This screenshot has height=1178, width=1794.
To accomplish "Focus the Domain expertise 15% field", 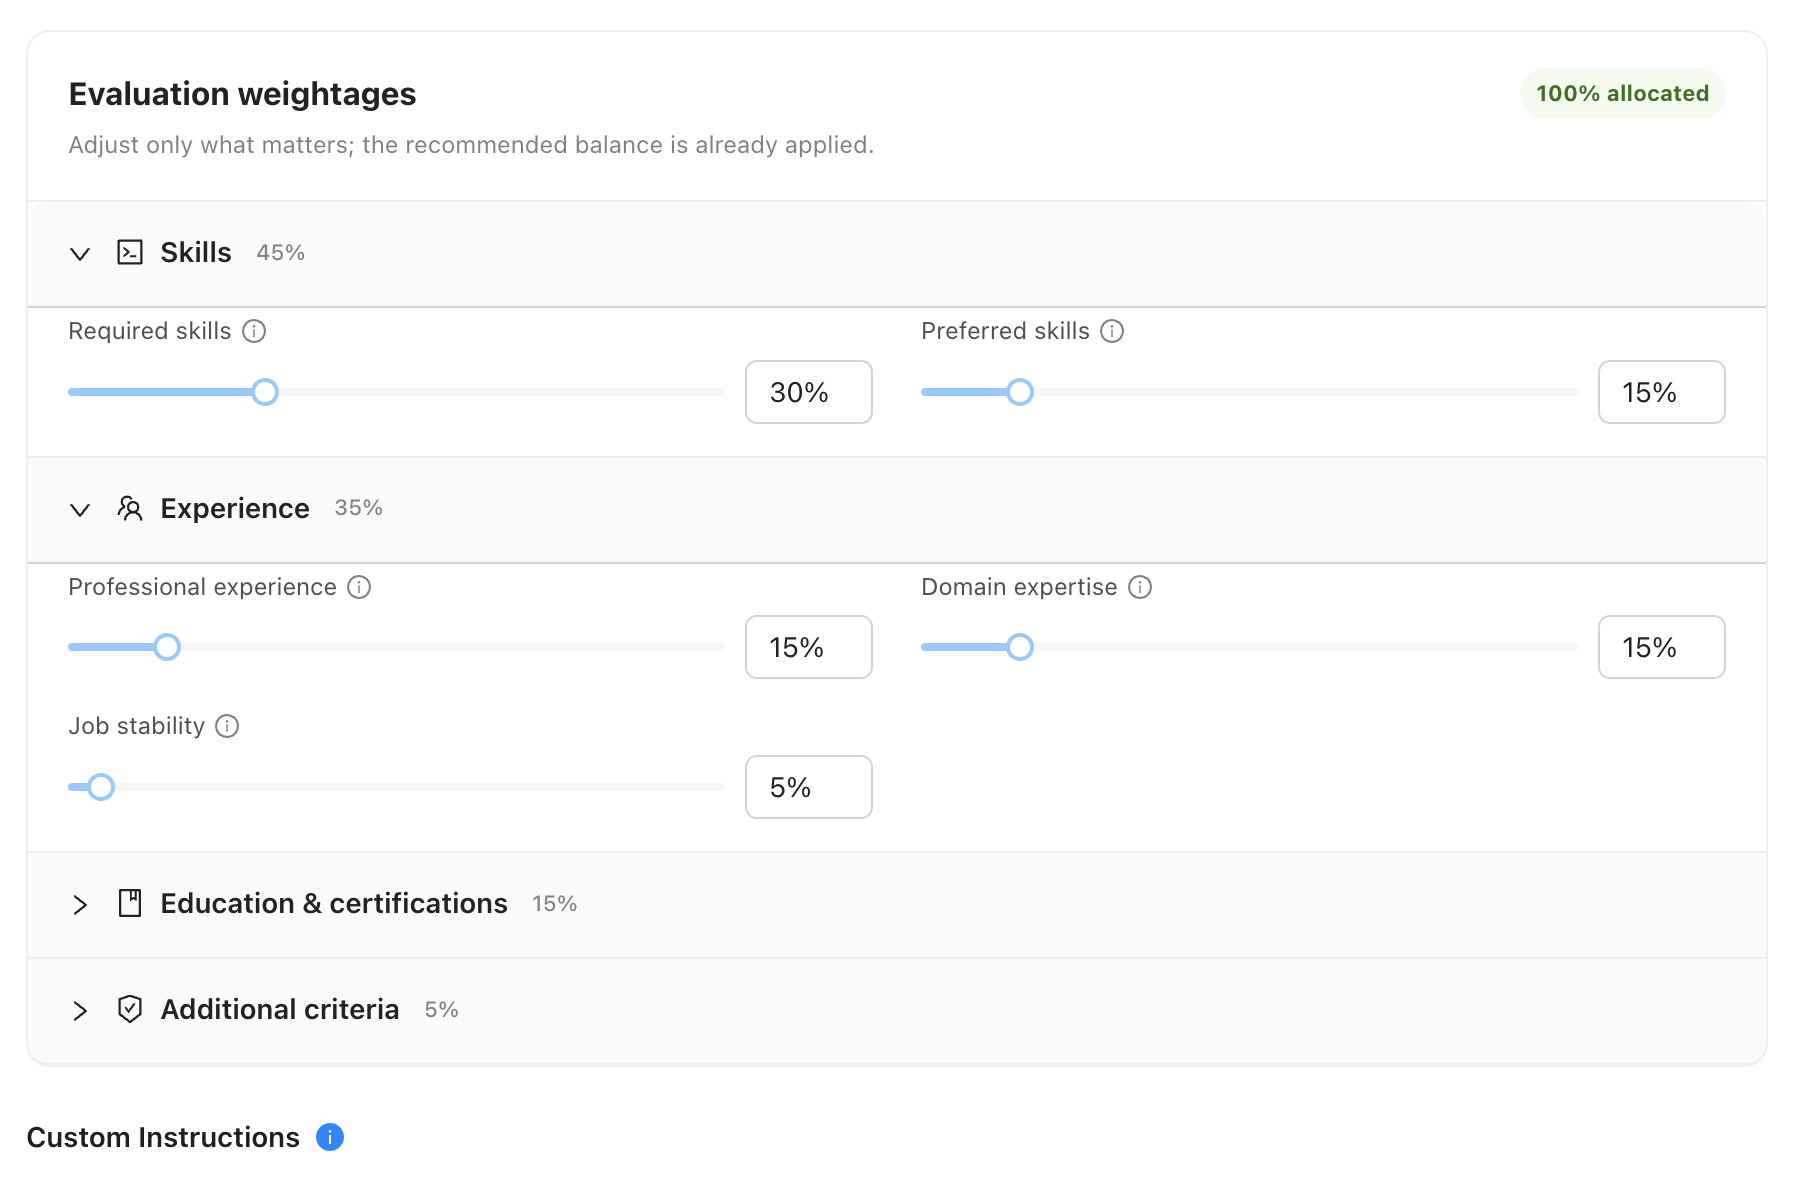I will click(x=1662, y=647).
